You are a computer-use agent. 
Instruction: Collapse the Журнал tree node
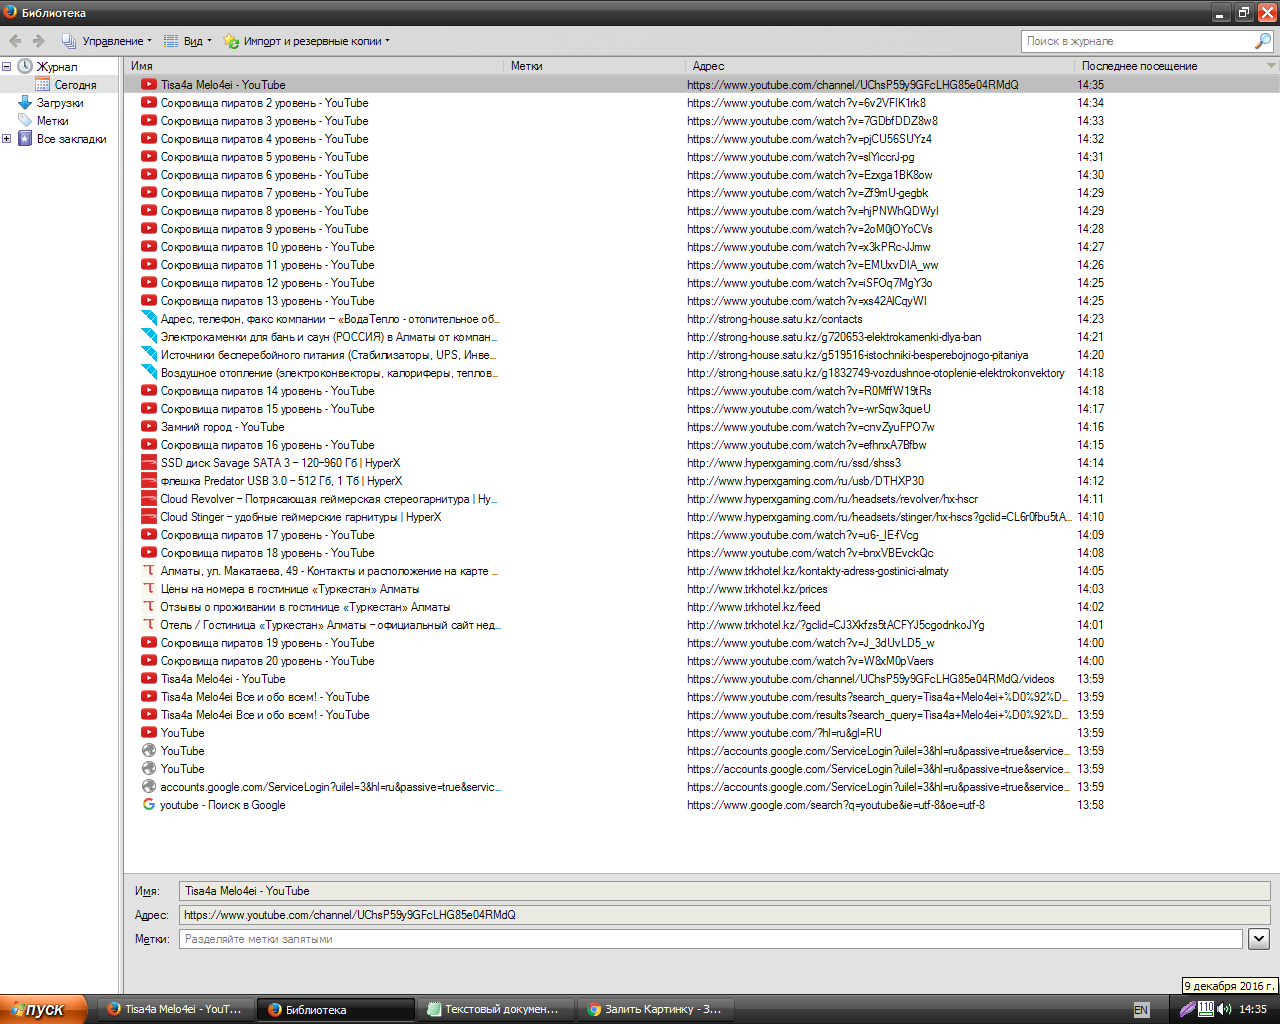[x=6, y=67]
